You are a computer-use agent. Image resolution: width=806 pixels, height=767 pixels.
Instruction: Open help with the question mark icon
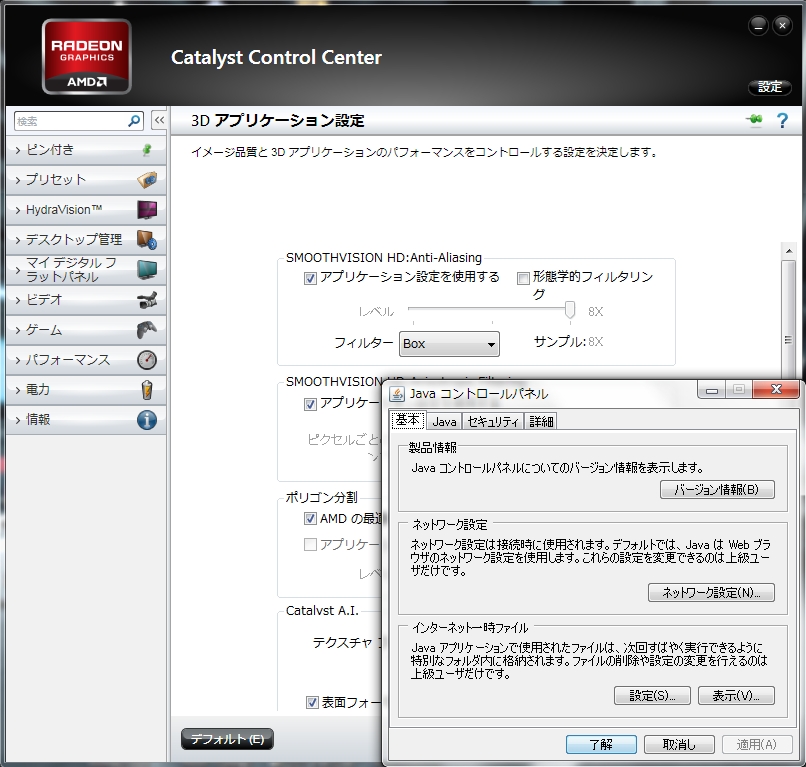click(x=782, y=120)
